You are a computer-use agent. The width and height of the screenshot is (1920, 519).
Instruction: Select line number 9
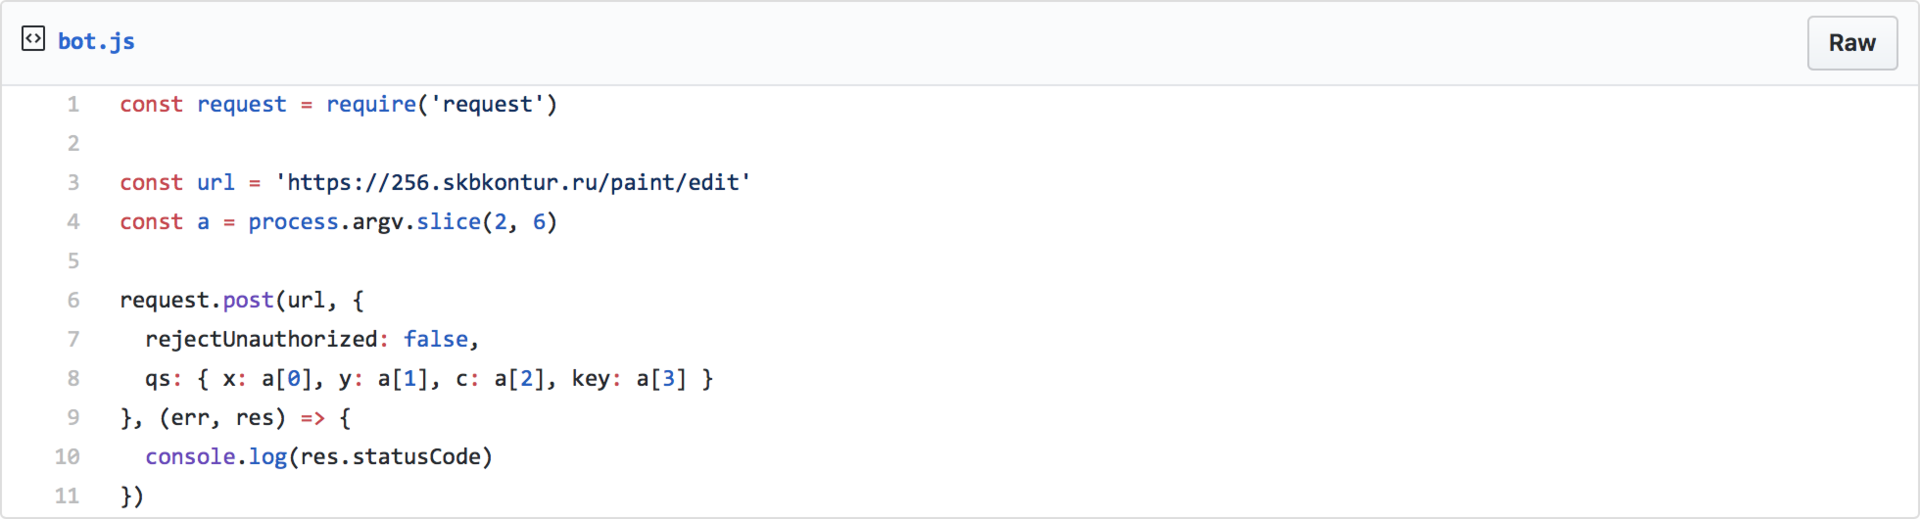coord(73,417)
